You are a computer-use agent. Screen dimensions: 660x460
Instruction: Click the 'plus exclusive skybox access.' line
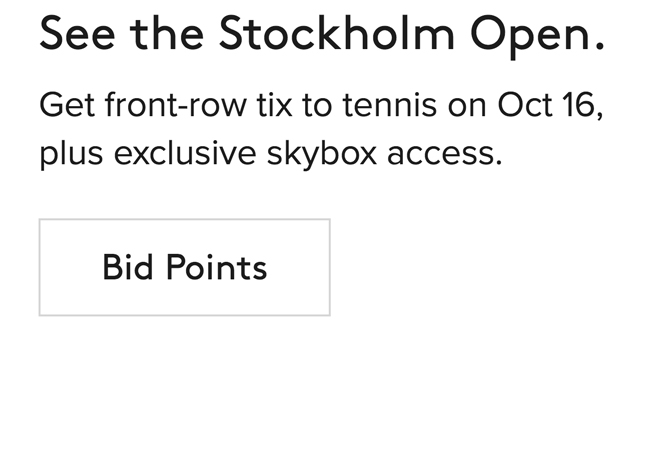pos(270,155)
